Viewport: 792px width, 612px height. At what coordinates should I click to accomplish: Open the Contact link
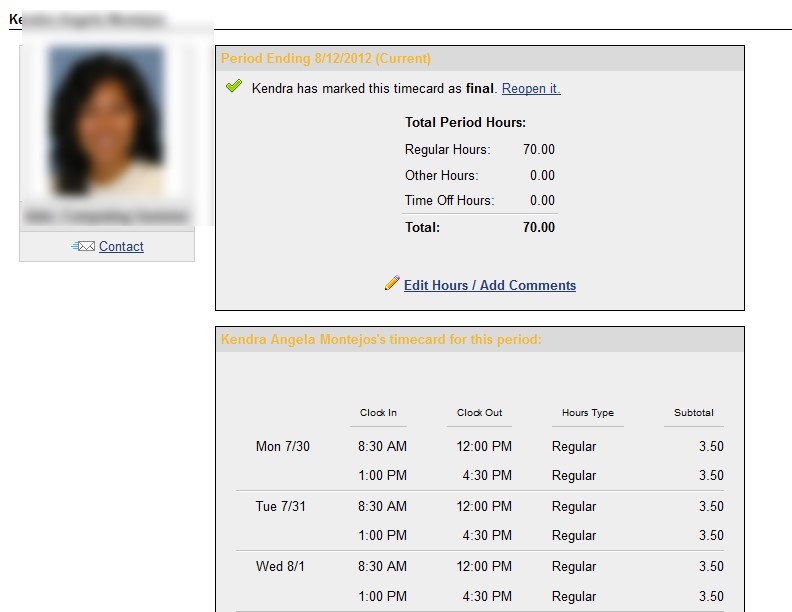pyautogui.click(x=121, y=246)
